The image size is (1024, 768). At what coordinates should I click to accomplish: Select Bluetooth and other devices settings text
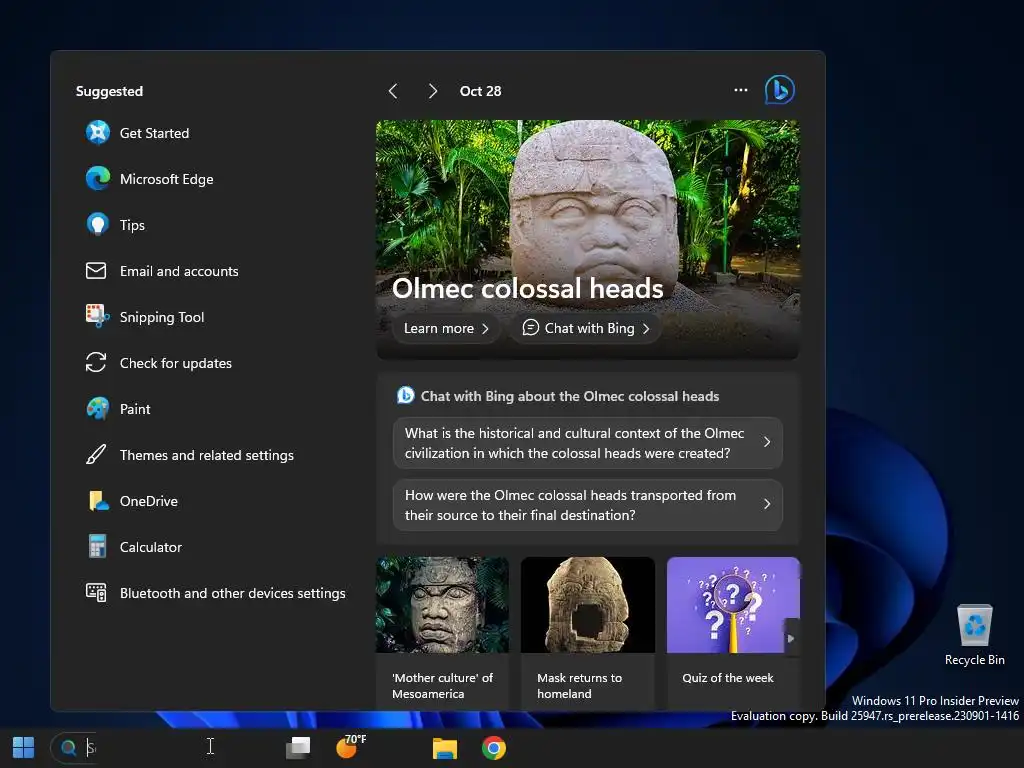(x=232, y=593)
